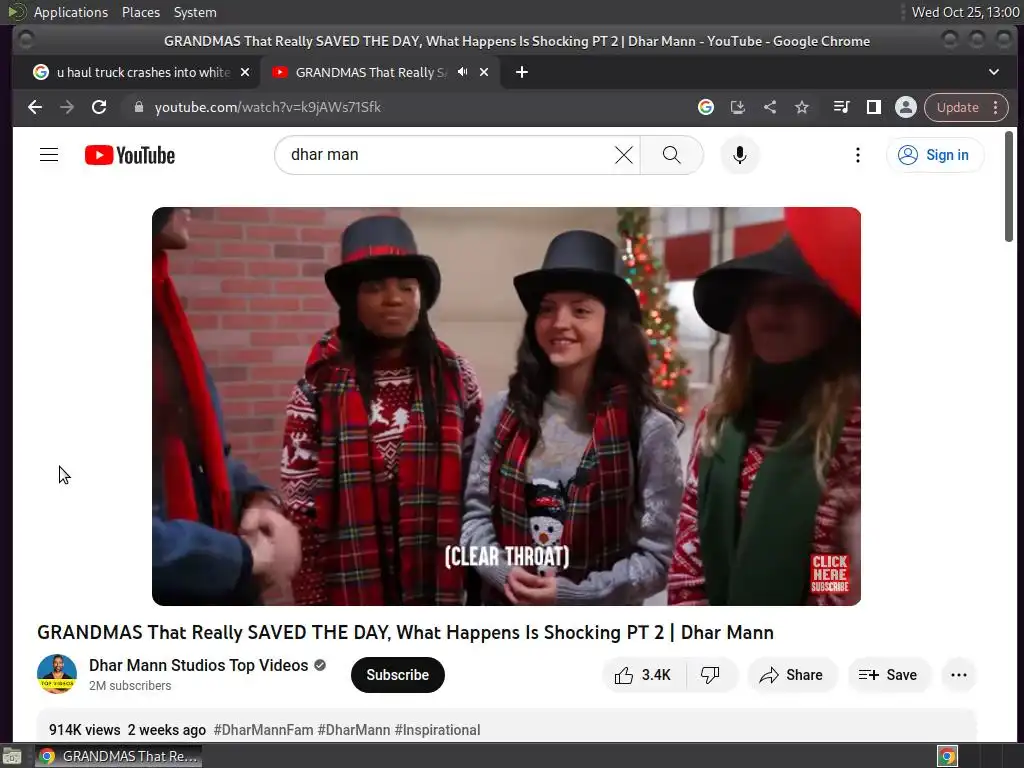Go to YouTube home via logo

(130, 155)
